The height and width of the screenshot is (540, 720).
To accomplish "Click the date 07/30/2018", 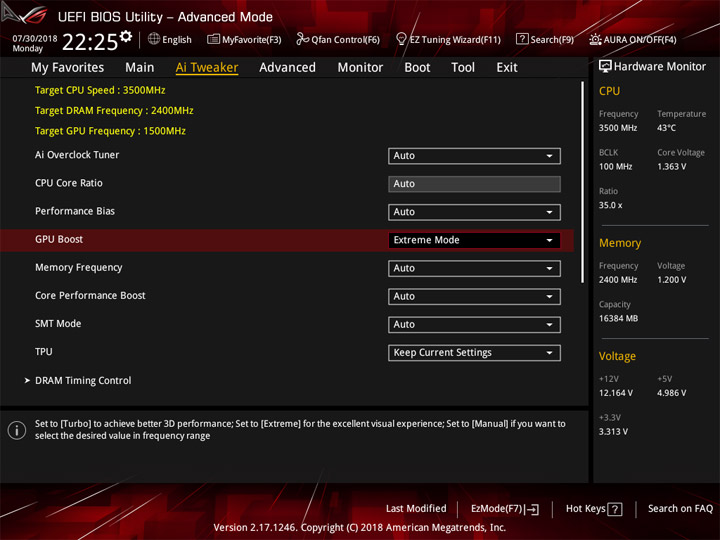I will pos(35,39).
